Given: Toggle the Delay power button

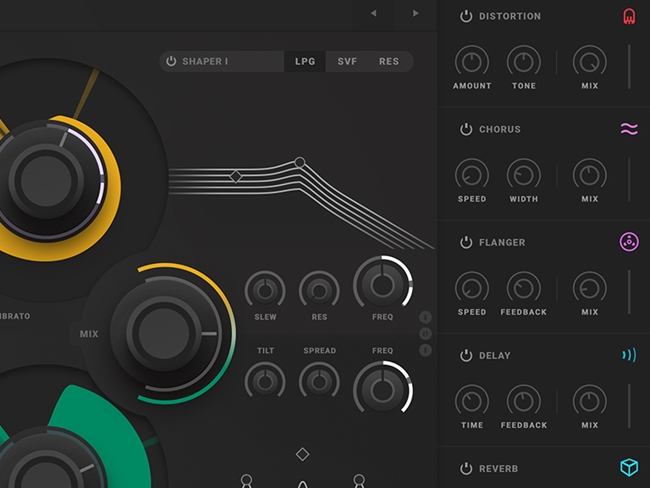Looking at the screenshot, I should pos(466,355).
